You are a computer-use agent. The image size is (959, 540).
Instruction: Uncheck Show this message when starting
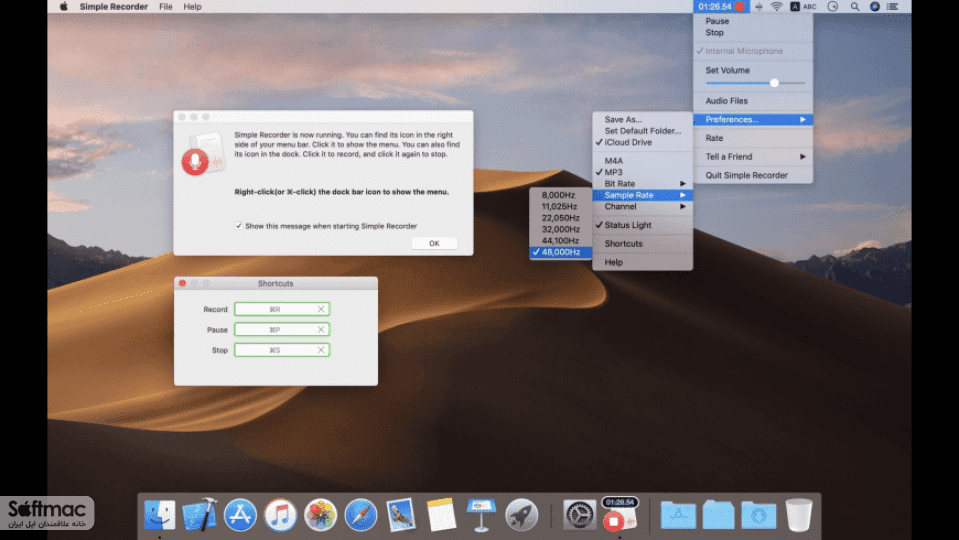(239, 226)
